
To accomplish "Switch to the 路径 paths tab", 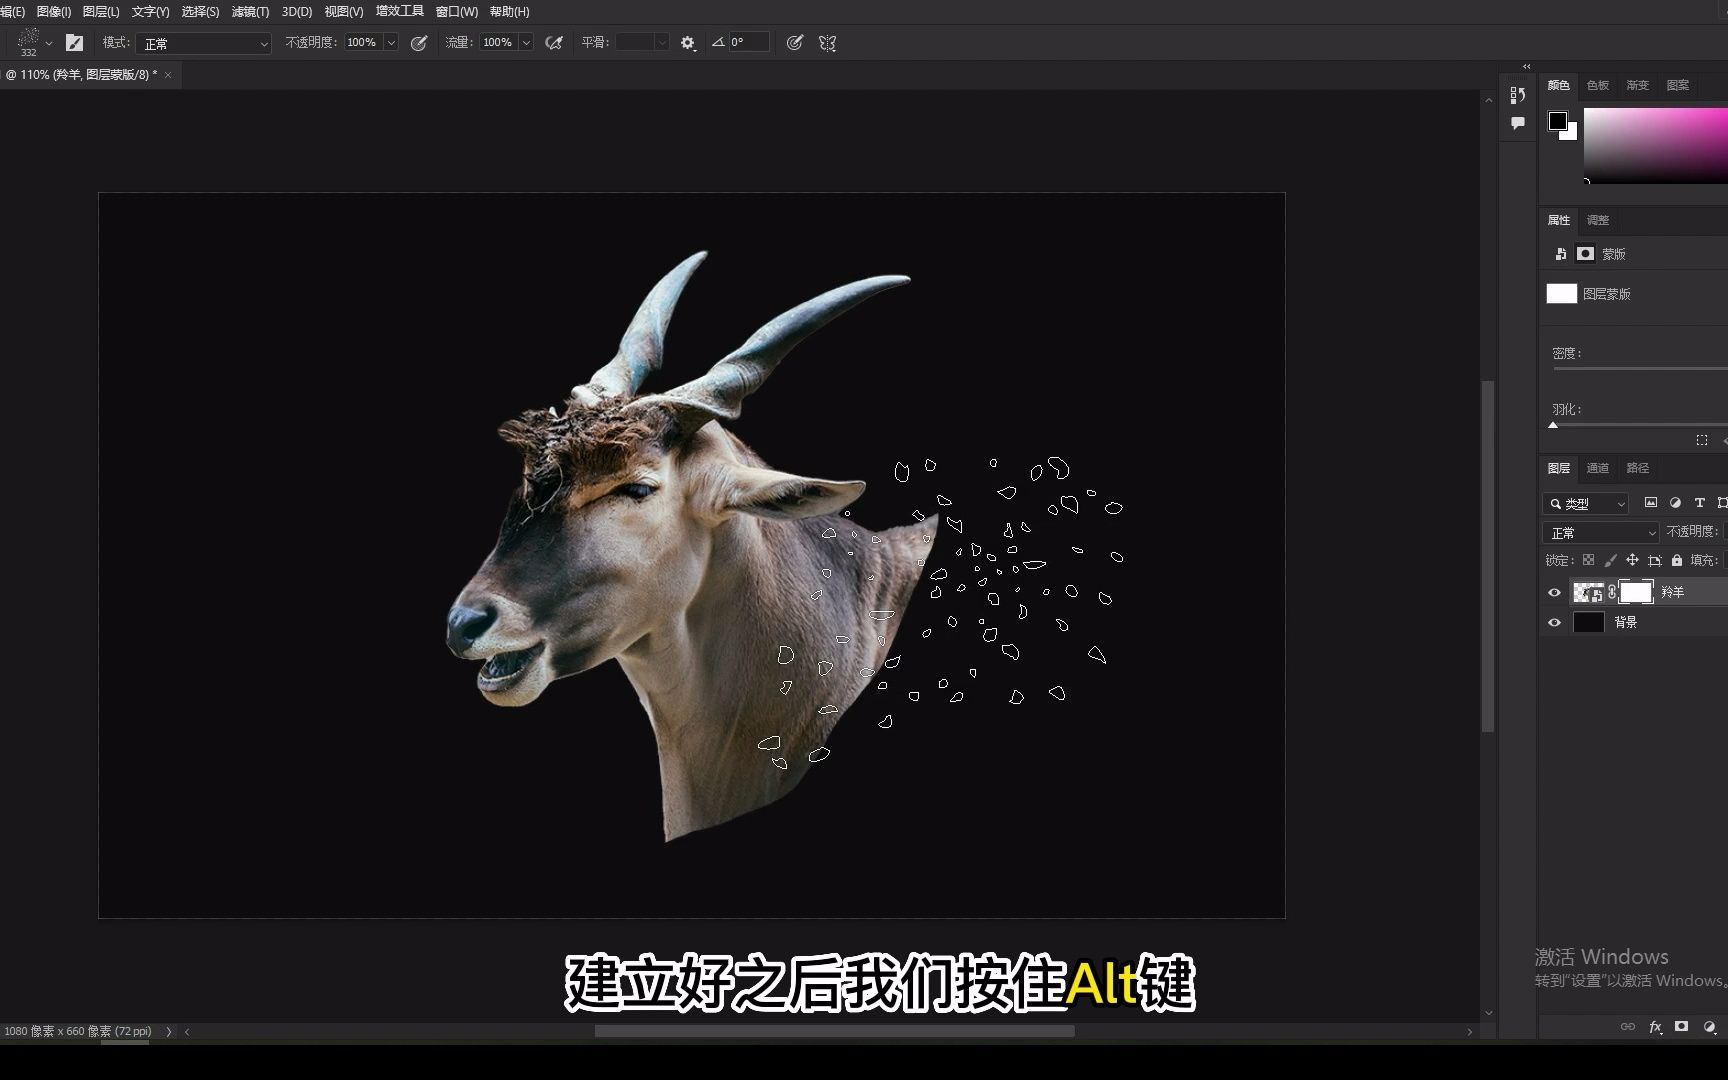I will point(1638,468).
